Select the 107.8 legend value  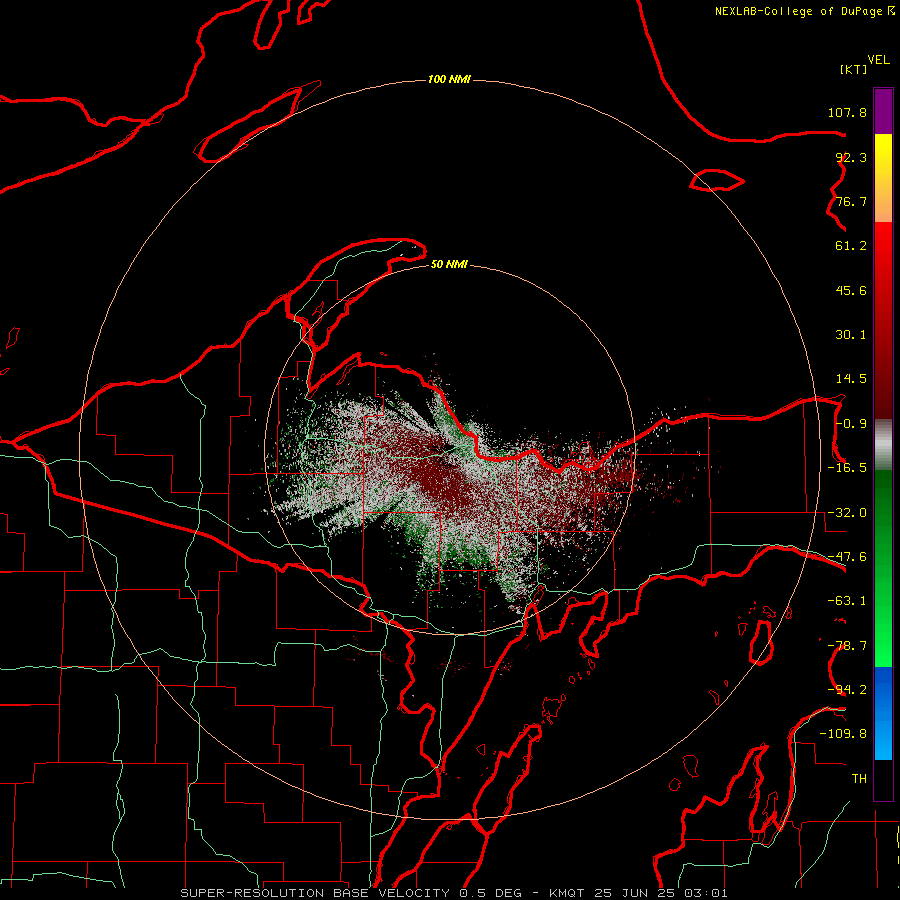click(x=847, y=112)
